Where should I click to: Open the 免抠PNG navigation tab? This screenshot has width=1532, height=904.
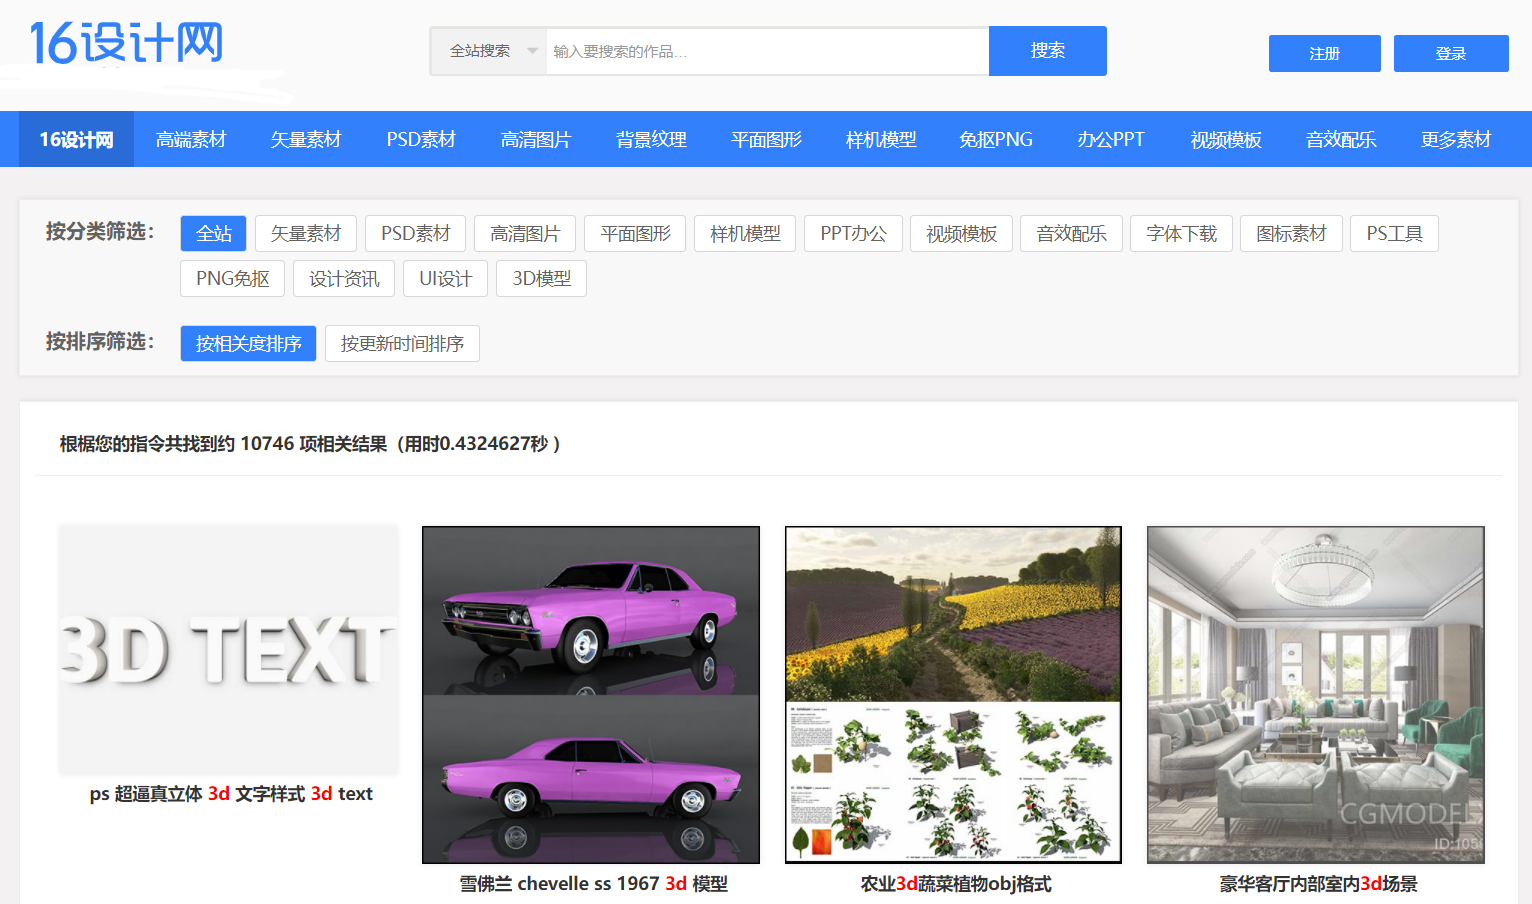pos(996,139)
